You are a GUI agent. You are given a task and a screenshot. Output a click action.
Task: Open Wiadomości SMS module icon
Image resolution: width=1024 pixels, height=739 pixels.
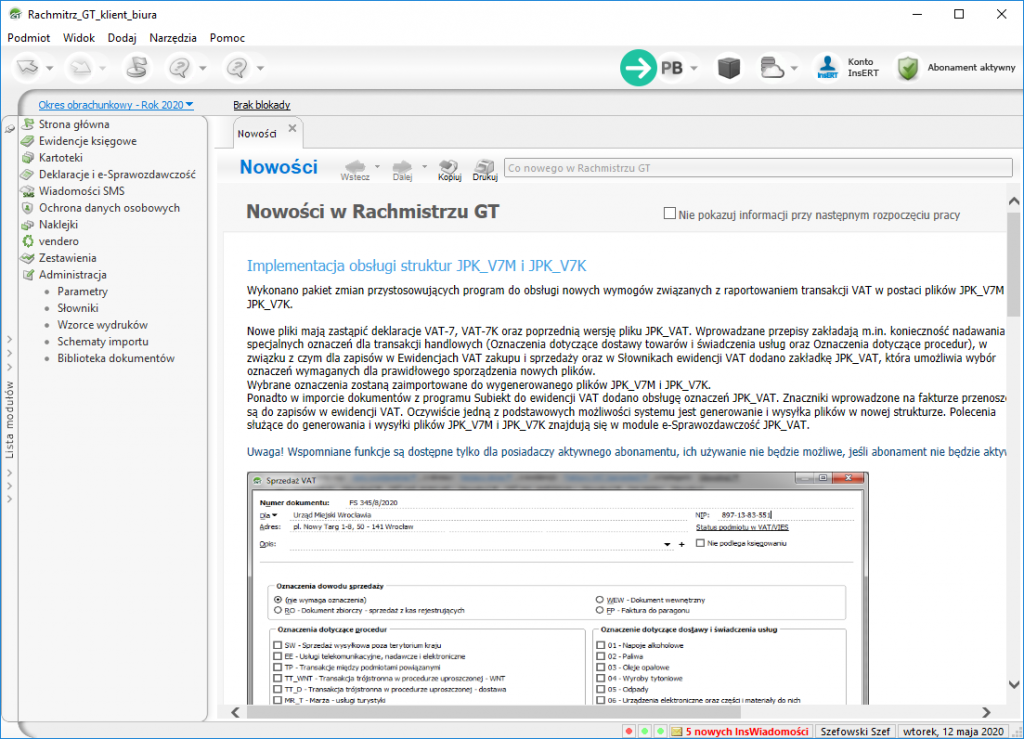(x=27, y=191)
